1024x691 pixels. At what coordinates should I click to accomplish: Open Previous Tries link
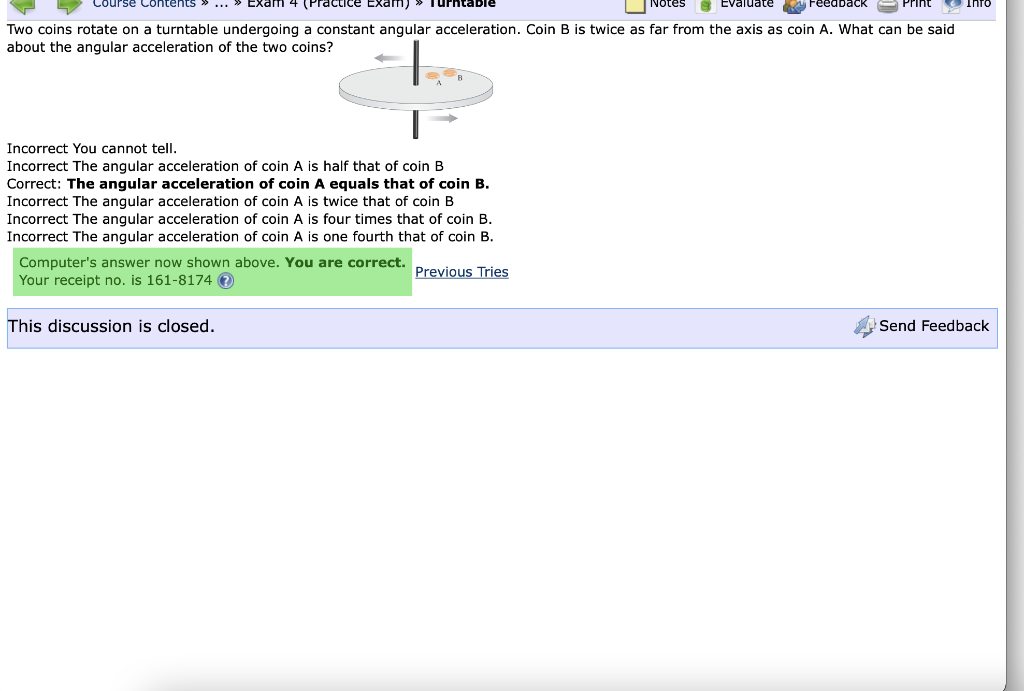(461, 272)
